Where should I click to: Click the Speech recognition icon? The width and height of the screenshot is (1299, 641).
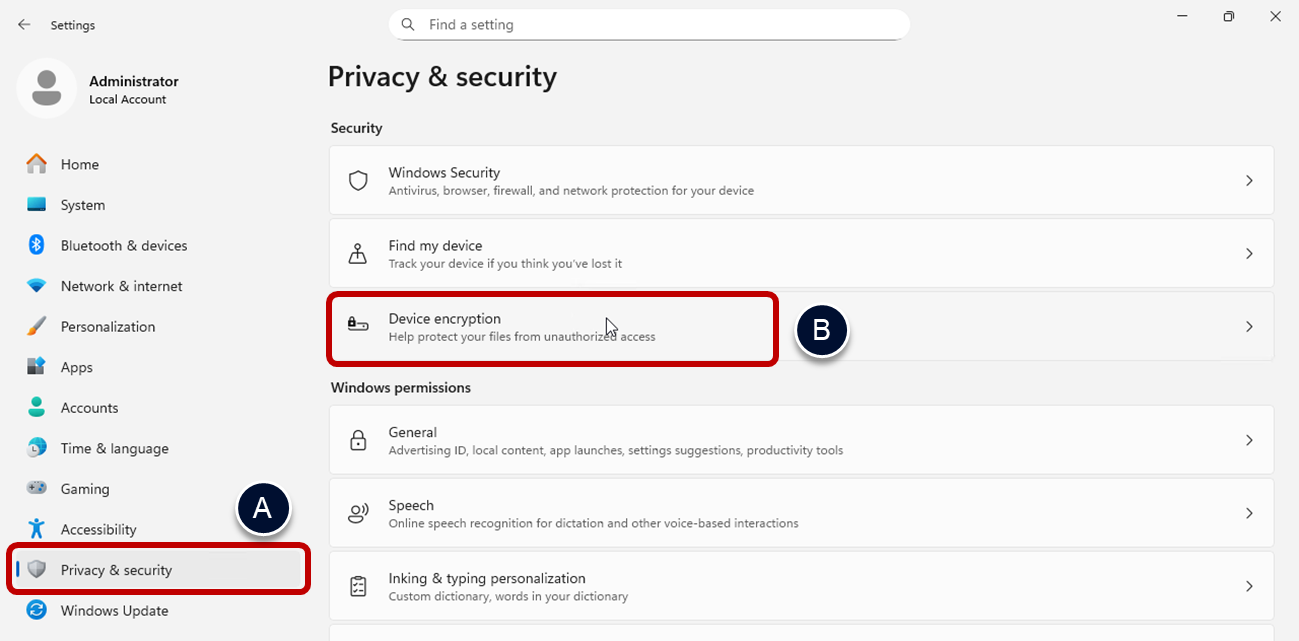coord(358,513)
